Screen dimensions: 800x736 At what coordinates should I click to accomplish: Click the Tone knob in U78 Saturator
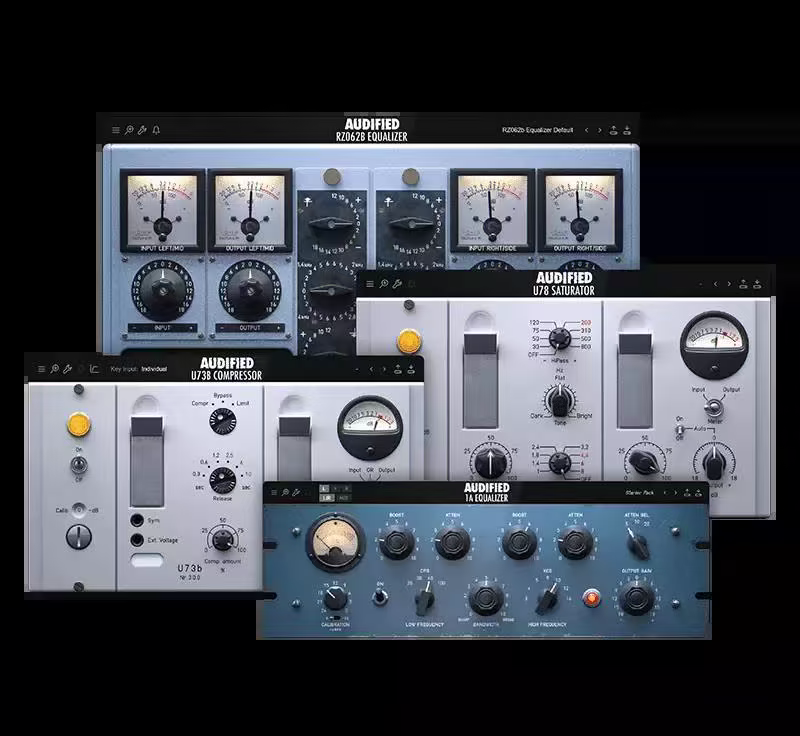560,400
